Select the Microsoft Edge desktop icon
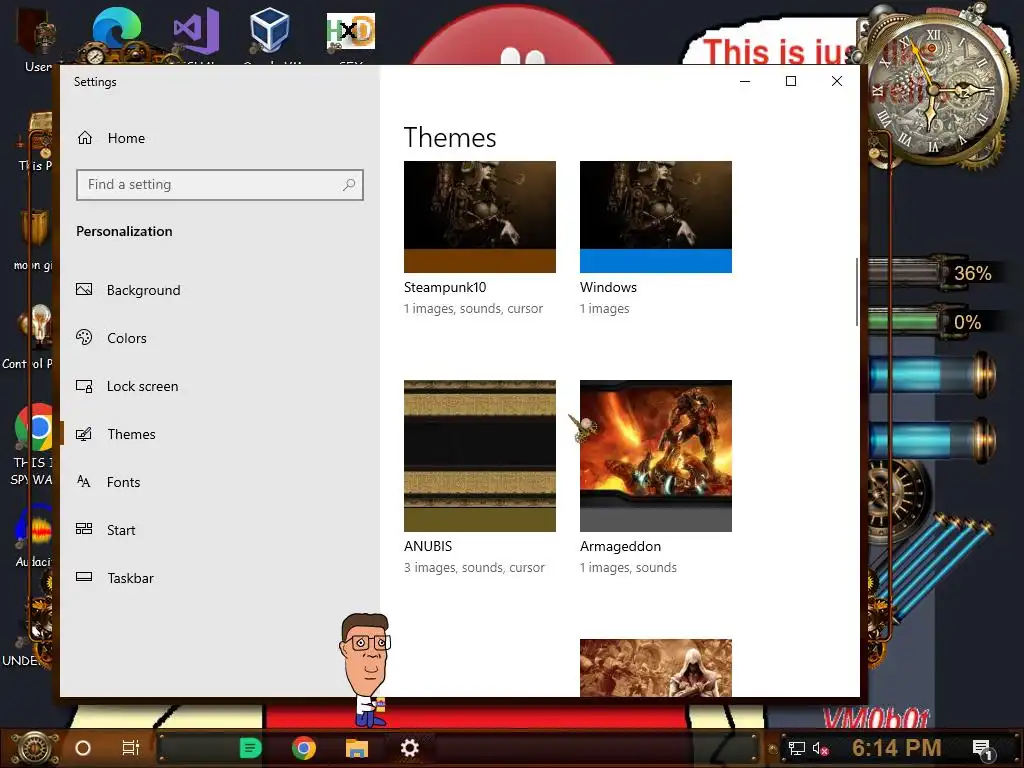The width and height of the screenshot is (1024, 768). click(x=116, y=30)
